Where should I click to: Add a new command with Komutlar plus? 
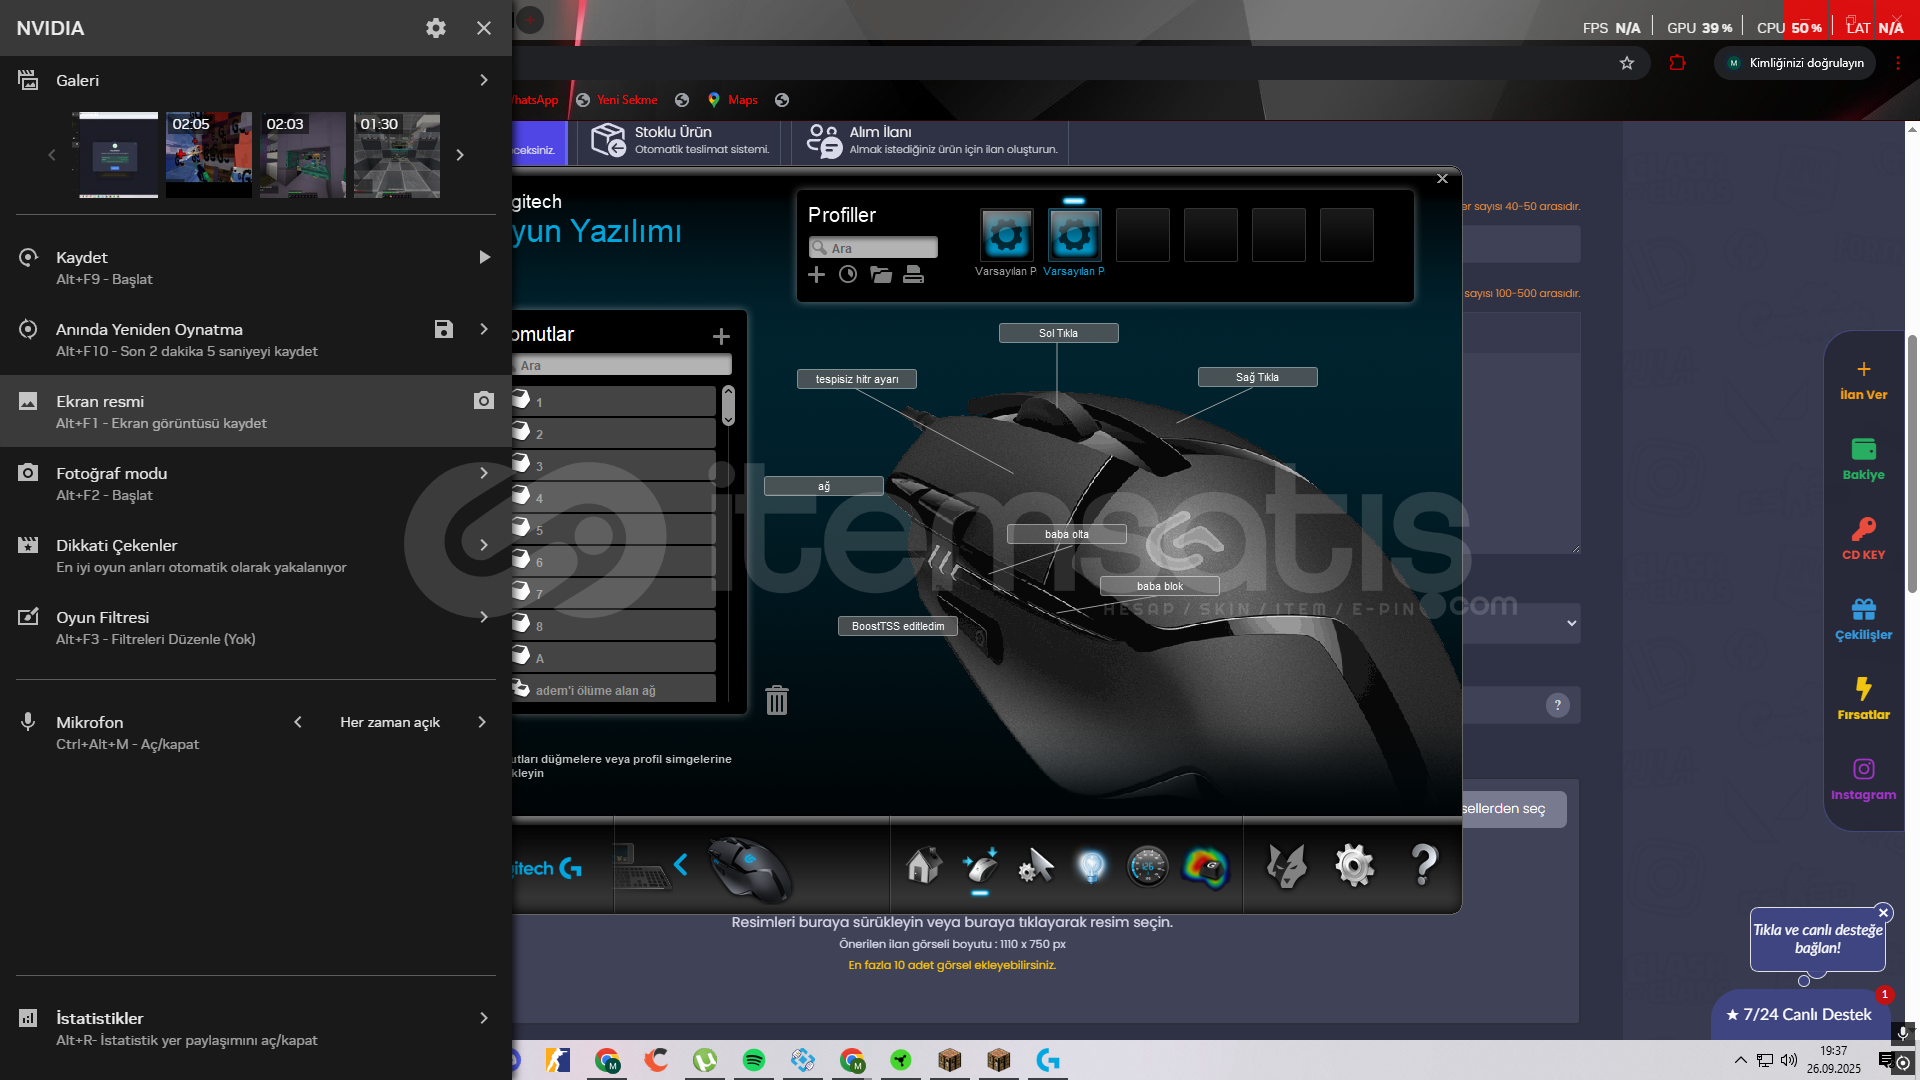(x=721, y=336)
